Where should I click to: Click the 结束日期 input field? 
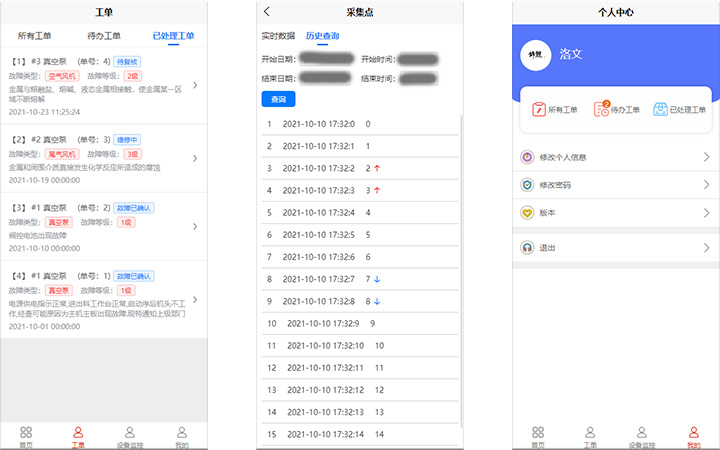326,79
